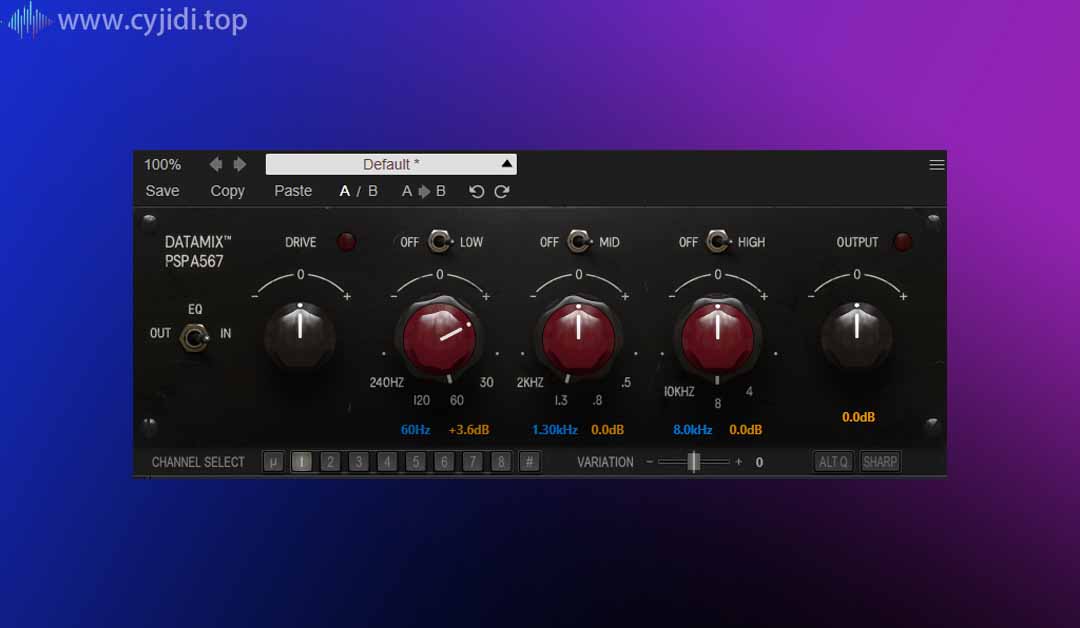Click the DATAMIX PSP A567 logo
1080x628 pixels.
[197, 251]
